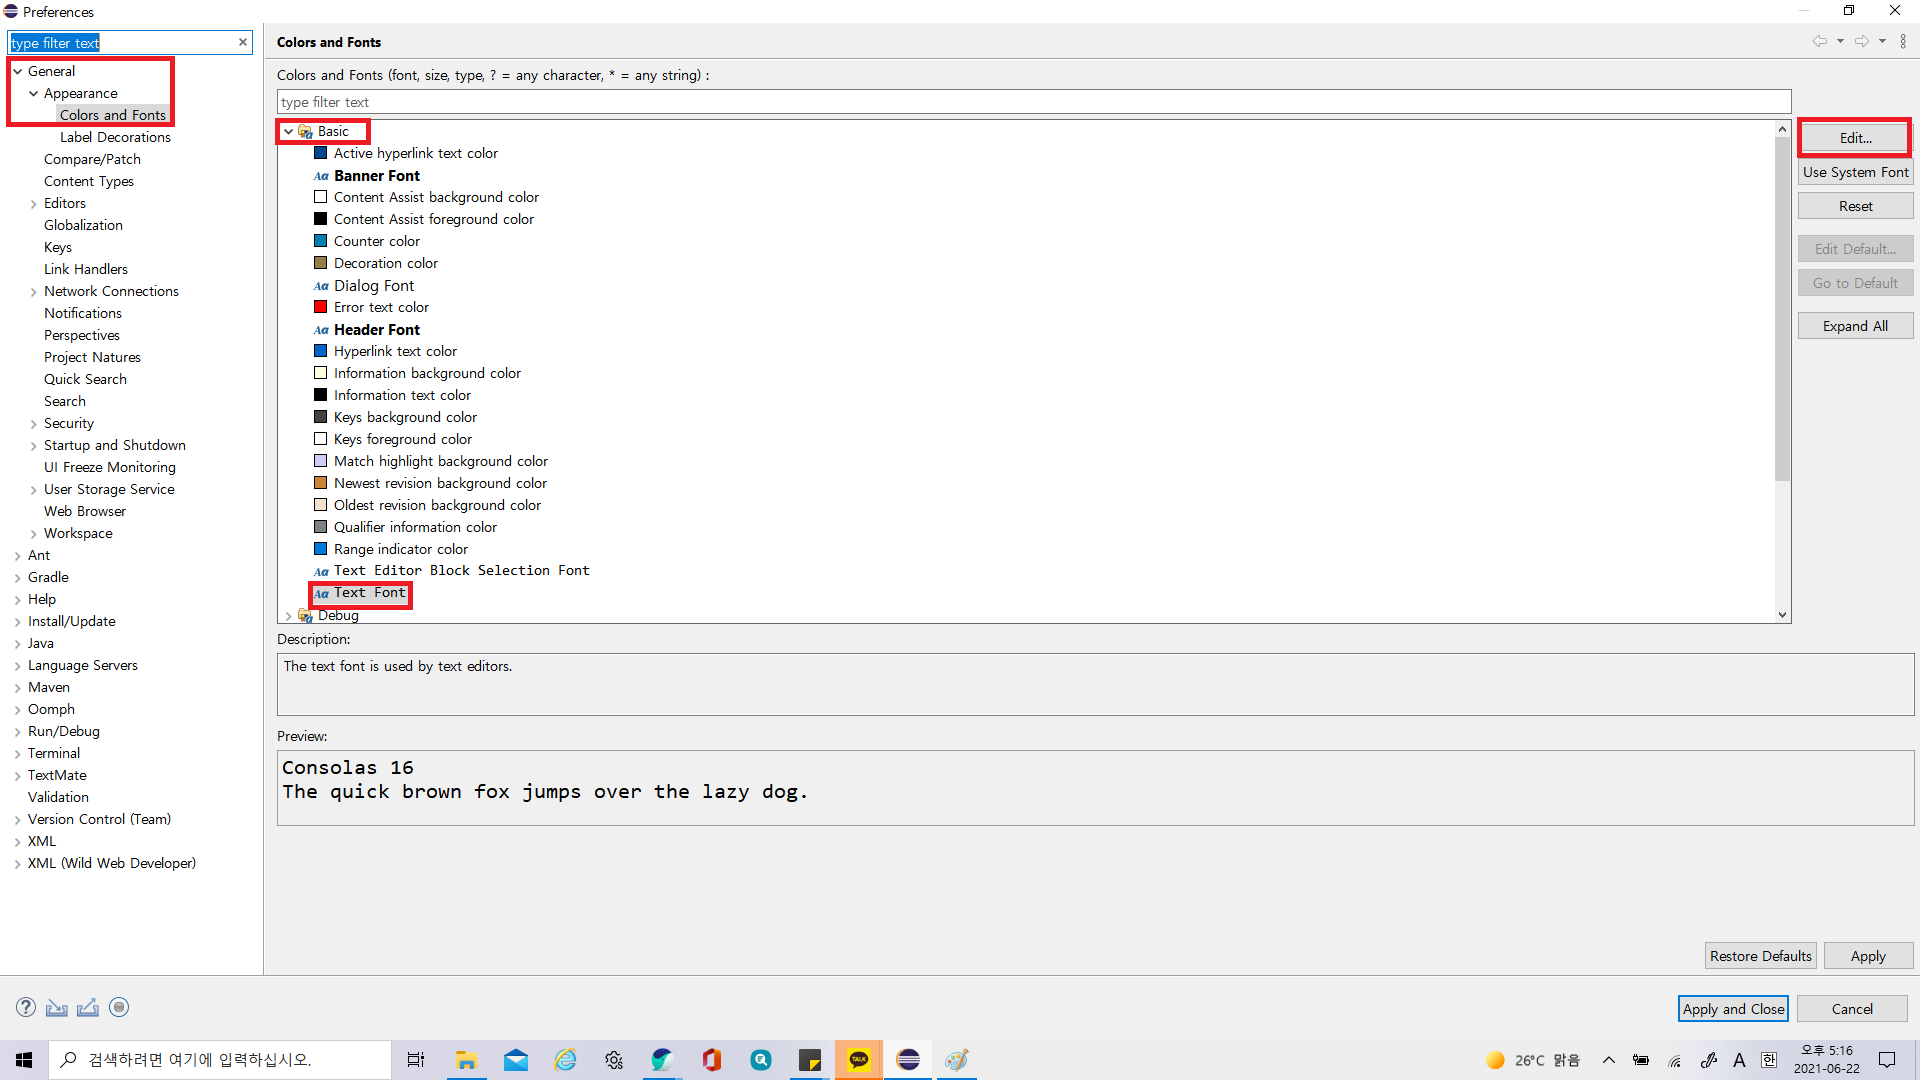Collapse the Basic category
This screenshot has width=1920, height=1080.
288,131
